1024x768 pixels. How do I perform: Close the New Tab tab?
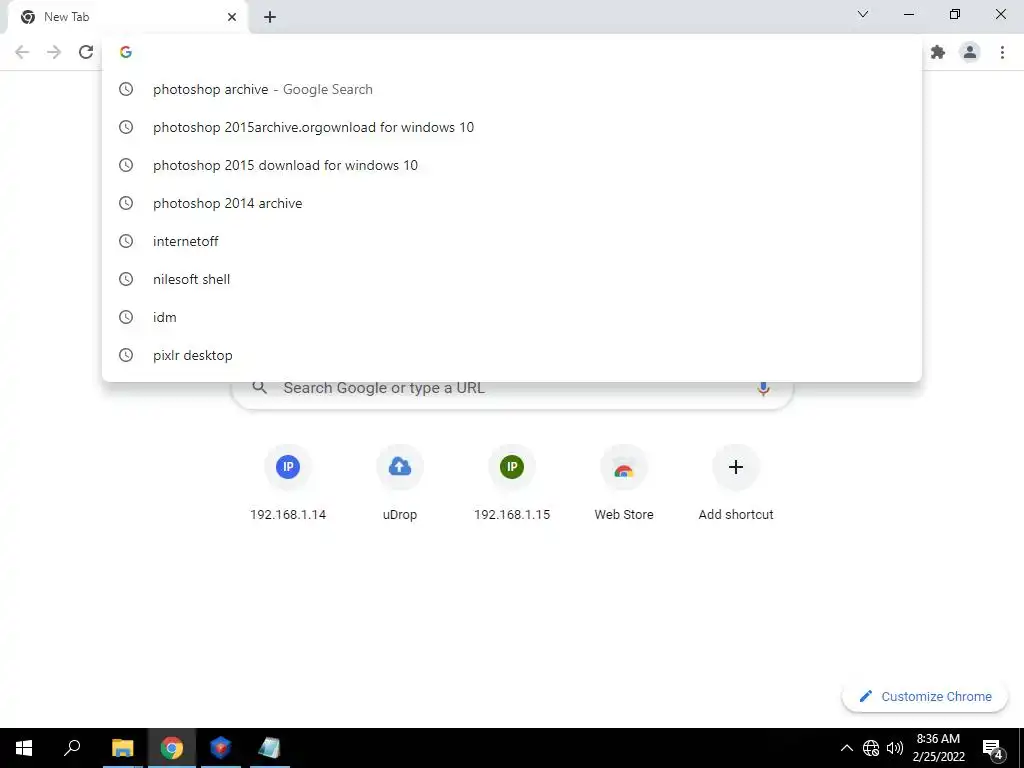[232, 17]
